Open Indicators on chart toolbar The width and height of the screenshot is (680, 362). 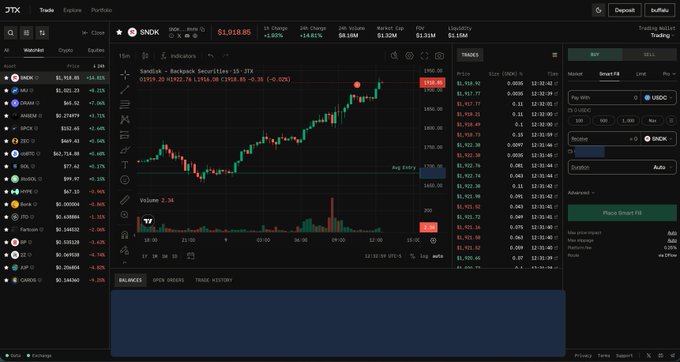(178, 56)
